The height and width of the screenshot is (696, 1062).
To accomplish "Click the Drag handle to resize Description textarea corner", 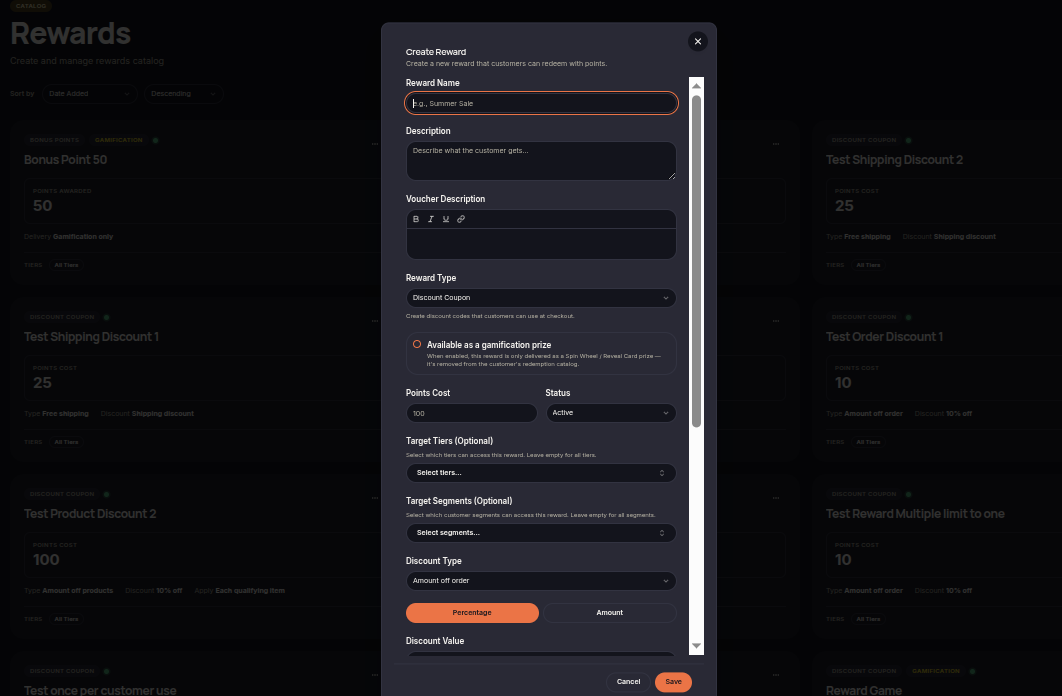I will click(672, 176).
